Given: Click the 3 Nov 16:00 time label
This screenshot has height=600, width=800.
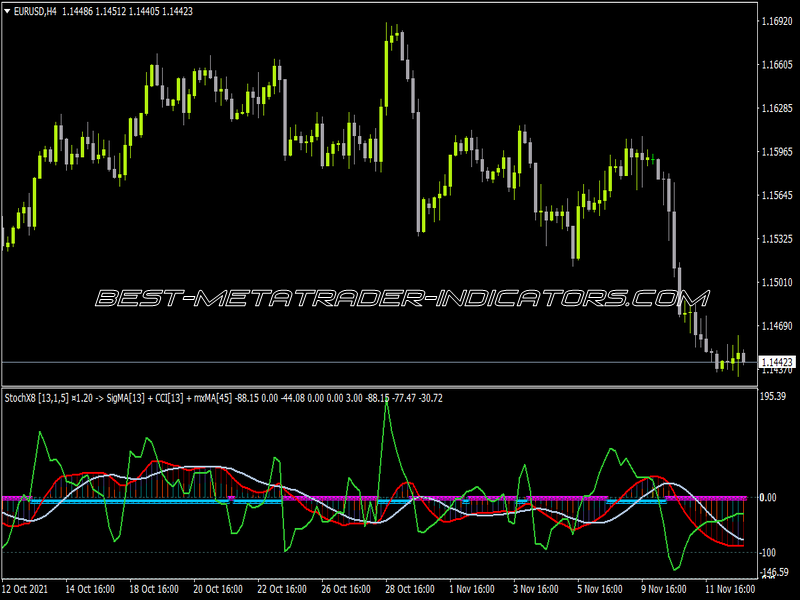Looking at the screenshot, I should click(x=536, y=589).
